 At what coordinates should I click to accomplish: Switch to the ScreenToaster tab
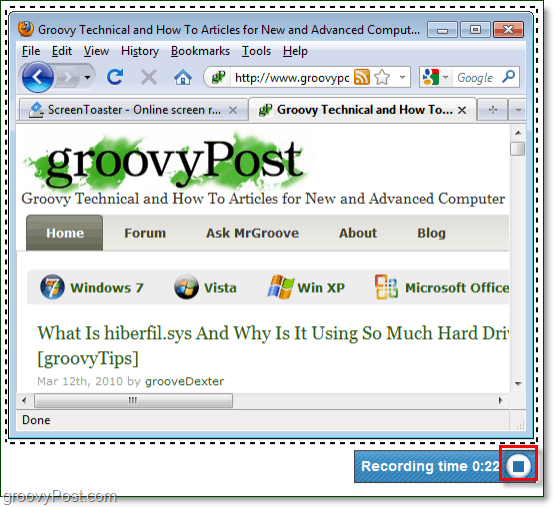(x=133, y=110)
